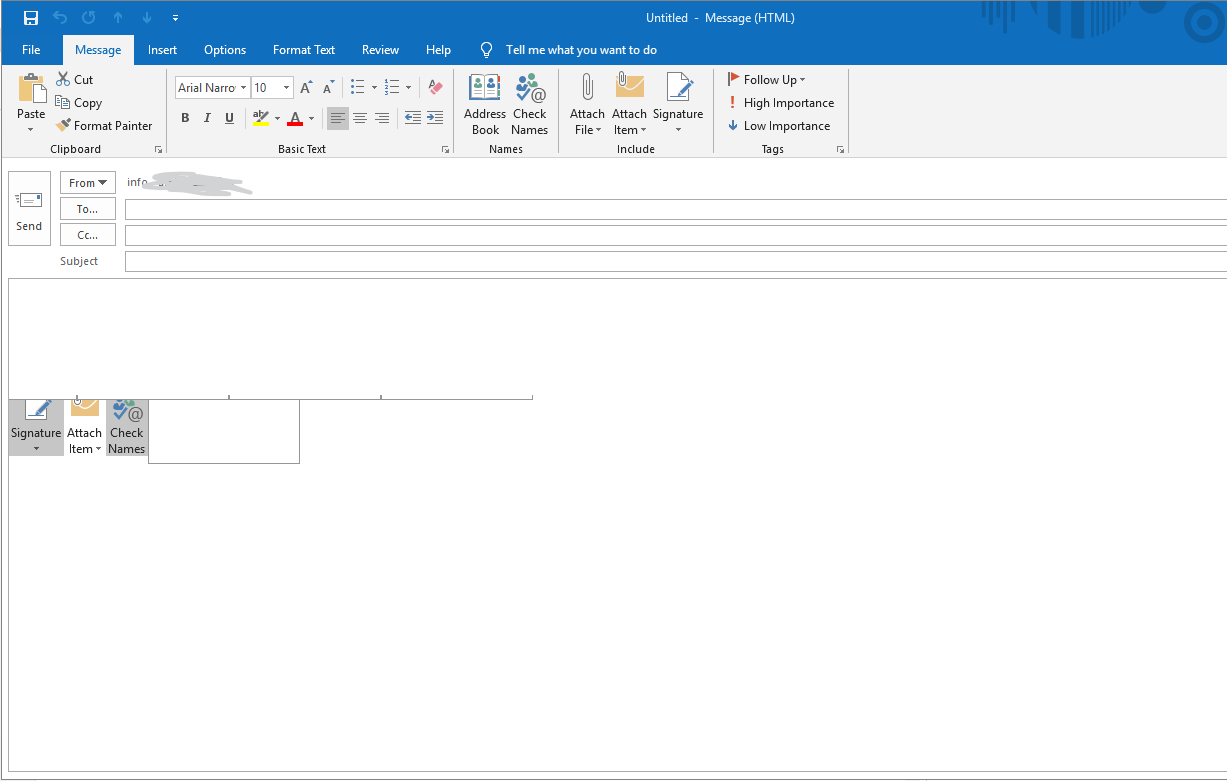The height and width of the screenshot is (781, 1227).
Task: Open the From dropdown
Action: coord(87,182)
